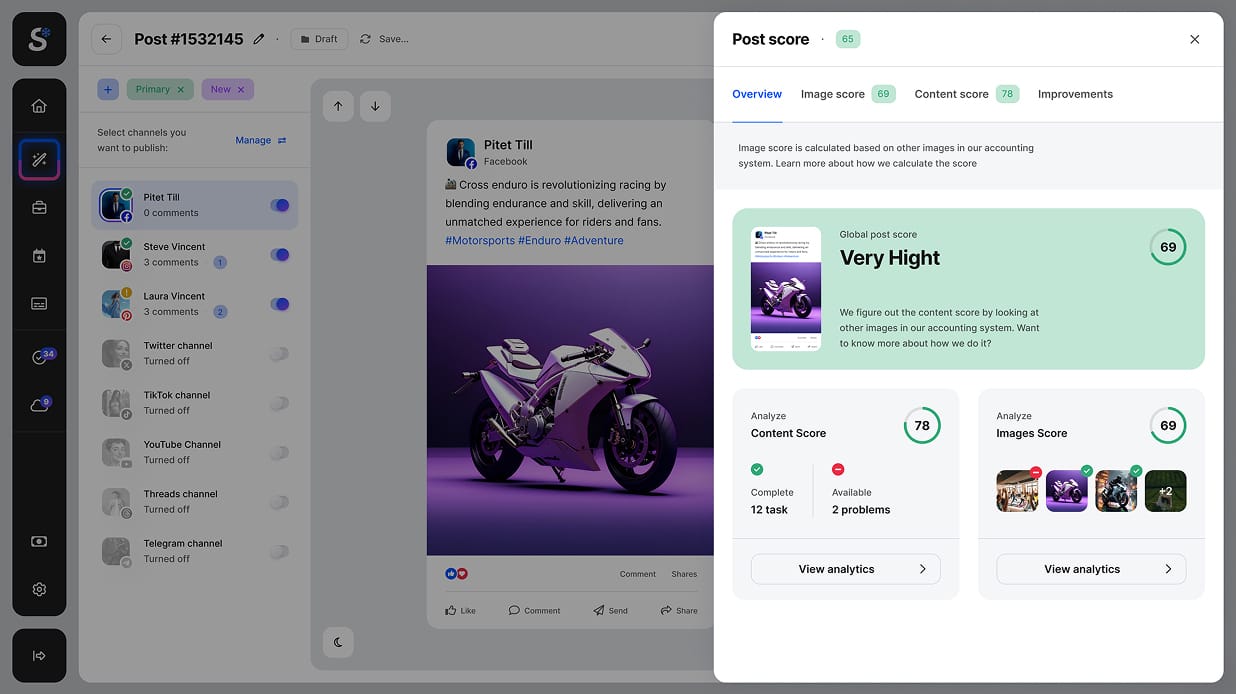The width and height of the screenshot is (1236, 694).
Task: Click the Manage channels link
Action: (260, 140)
